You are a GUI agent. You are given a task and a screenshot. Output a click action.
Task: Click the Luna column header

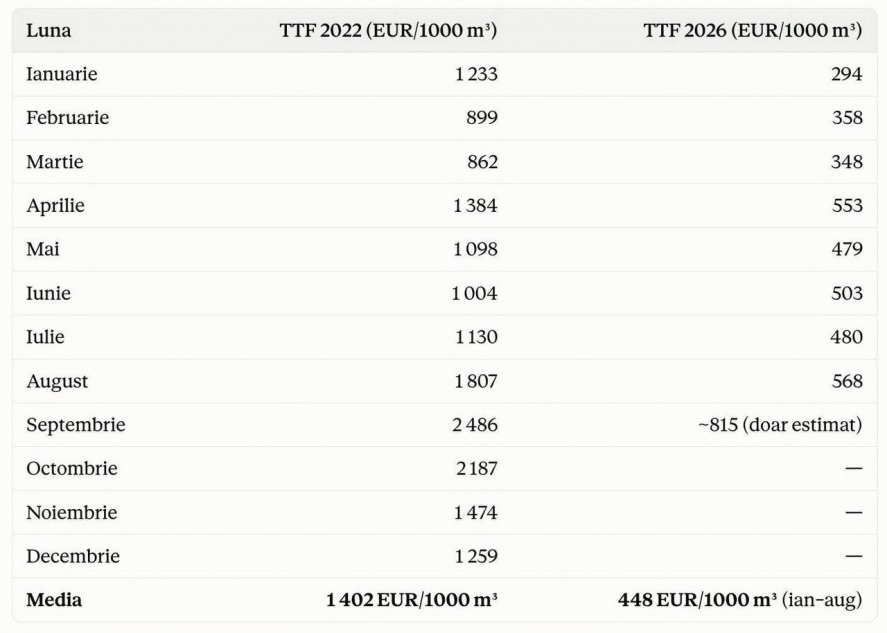pos(49,31)
